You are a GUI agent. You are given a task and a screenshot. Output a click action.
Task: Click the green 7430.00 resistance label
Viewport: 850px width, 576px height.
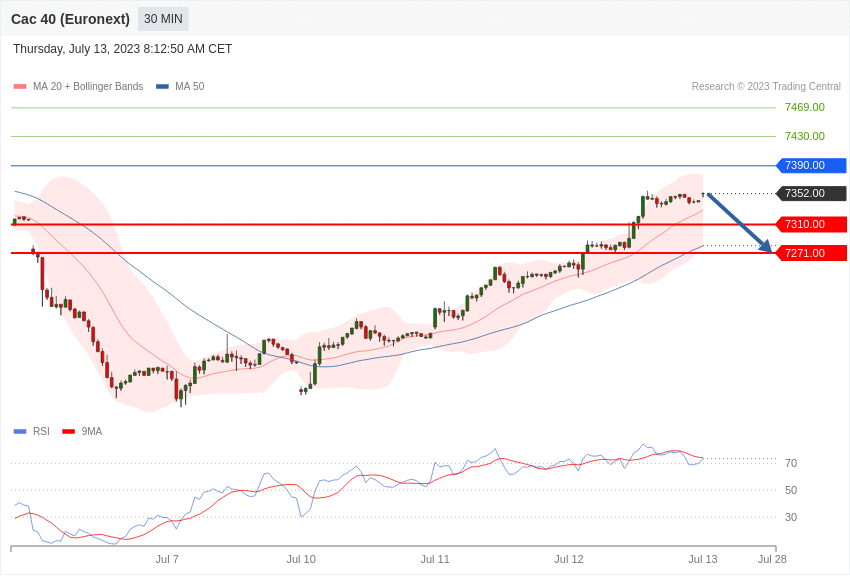[x=804, y=136]
